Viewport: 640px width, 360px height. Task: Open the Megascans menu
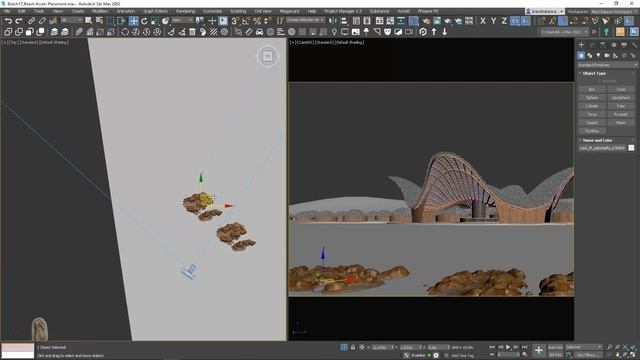click(x=289, y=11)
